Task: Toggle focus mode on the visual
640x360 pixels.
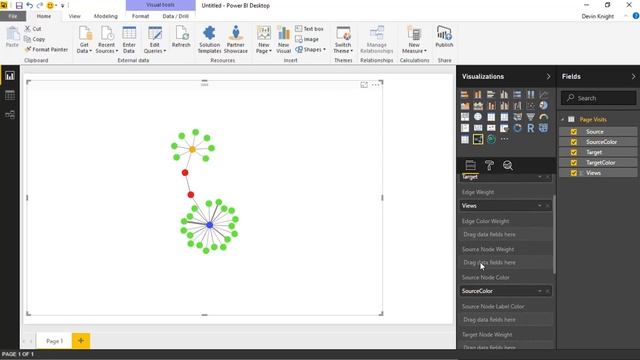Action: click(364, 85)
